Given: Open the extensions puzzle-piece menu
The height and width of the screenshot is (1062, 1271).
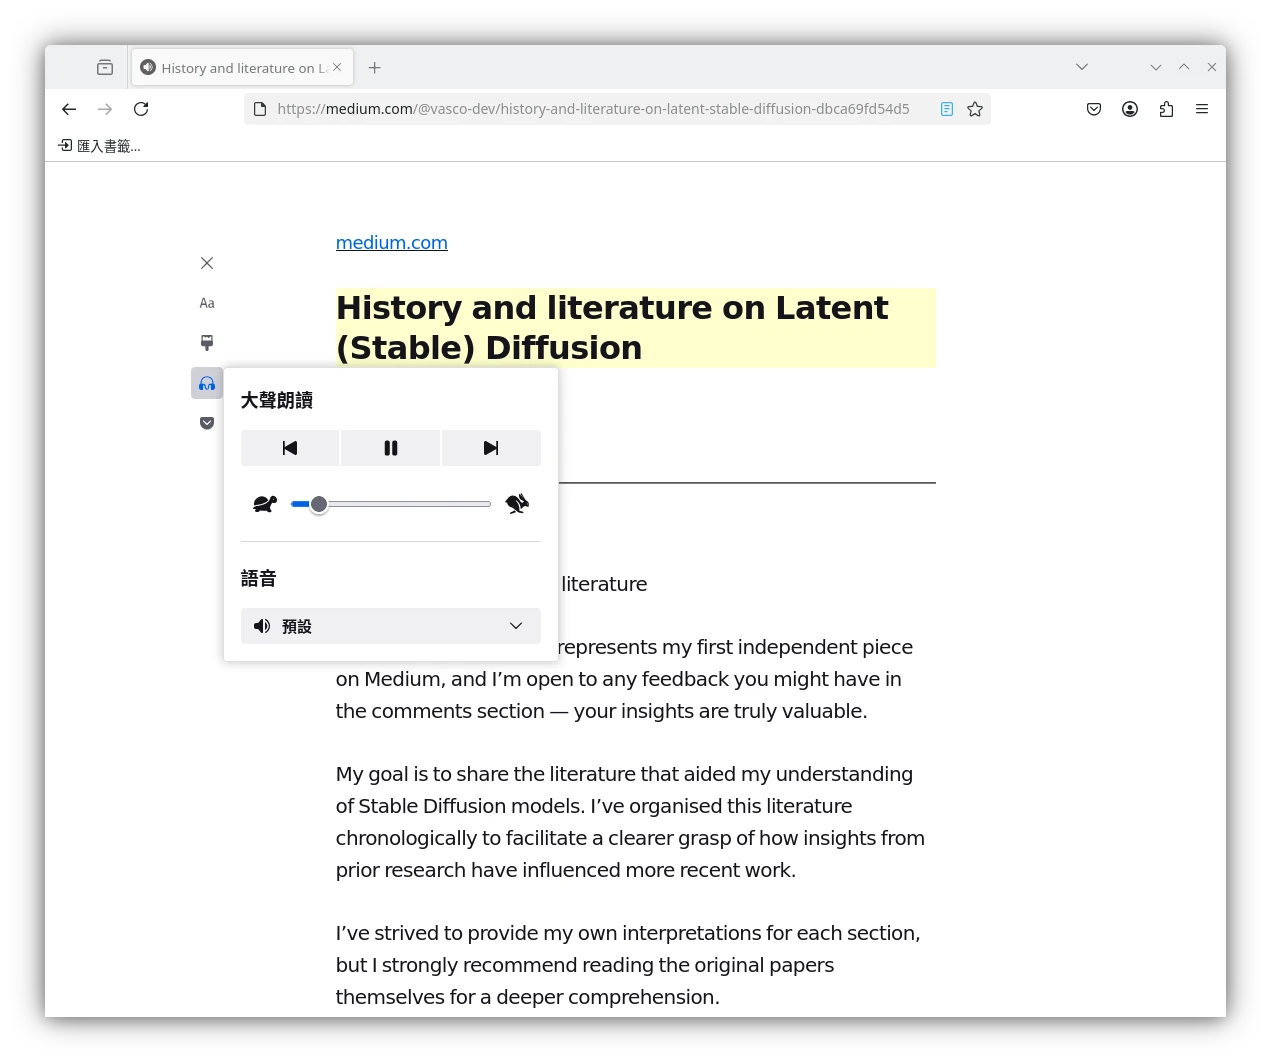Looking at the screenshot, I should pyautogui.click(x=1166, y=109).
